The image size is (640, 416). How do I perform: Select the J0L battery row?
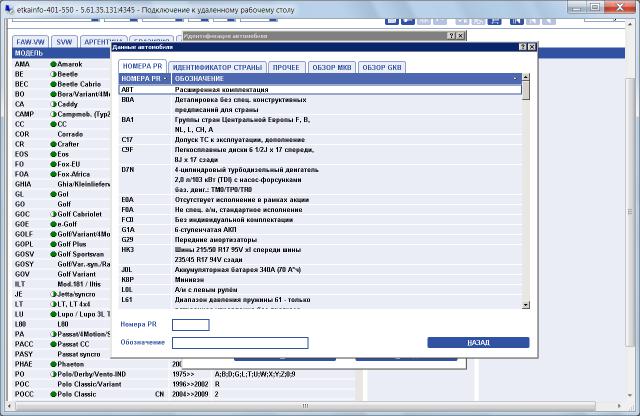pyautogui.click(x=320, y=269)
